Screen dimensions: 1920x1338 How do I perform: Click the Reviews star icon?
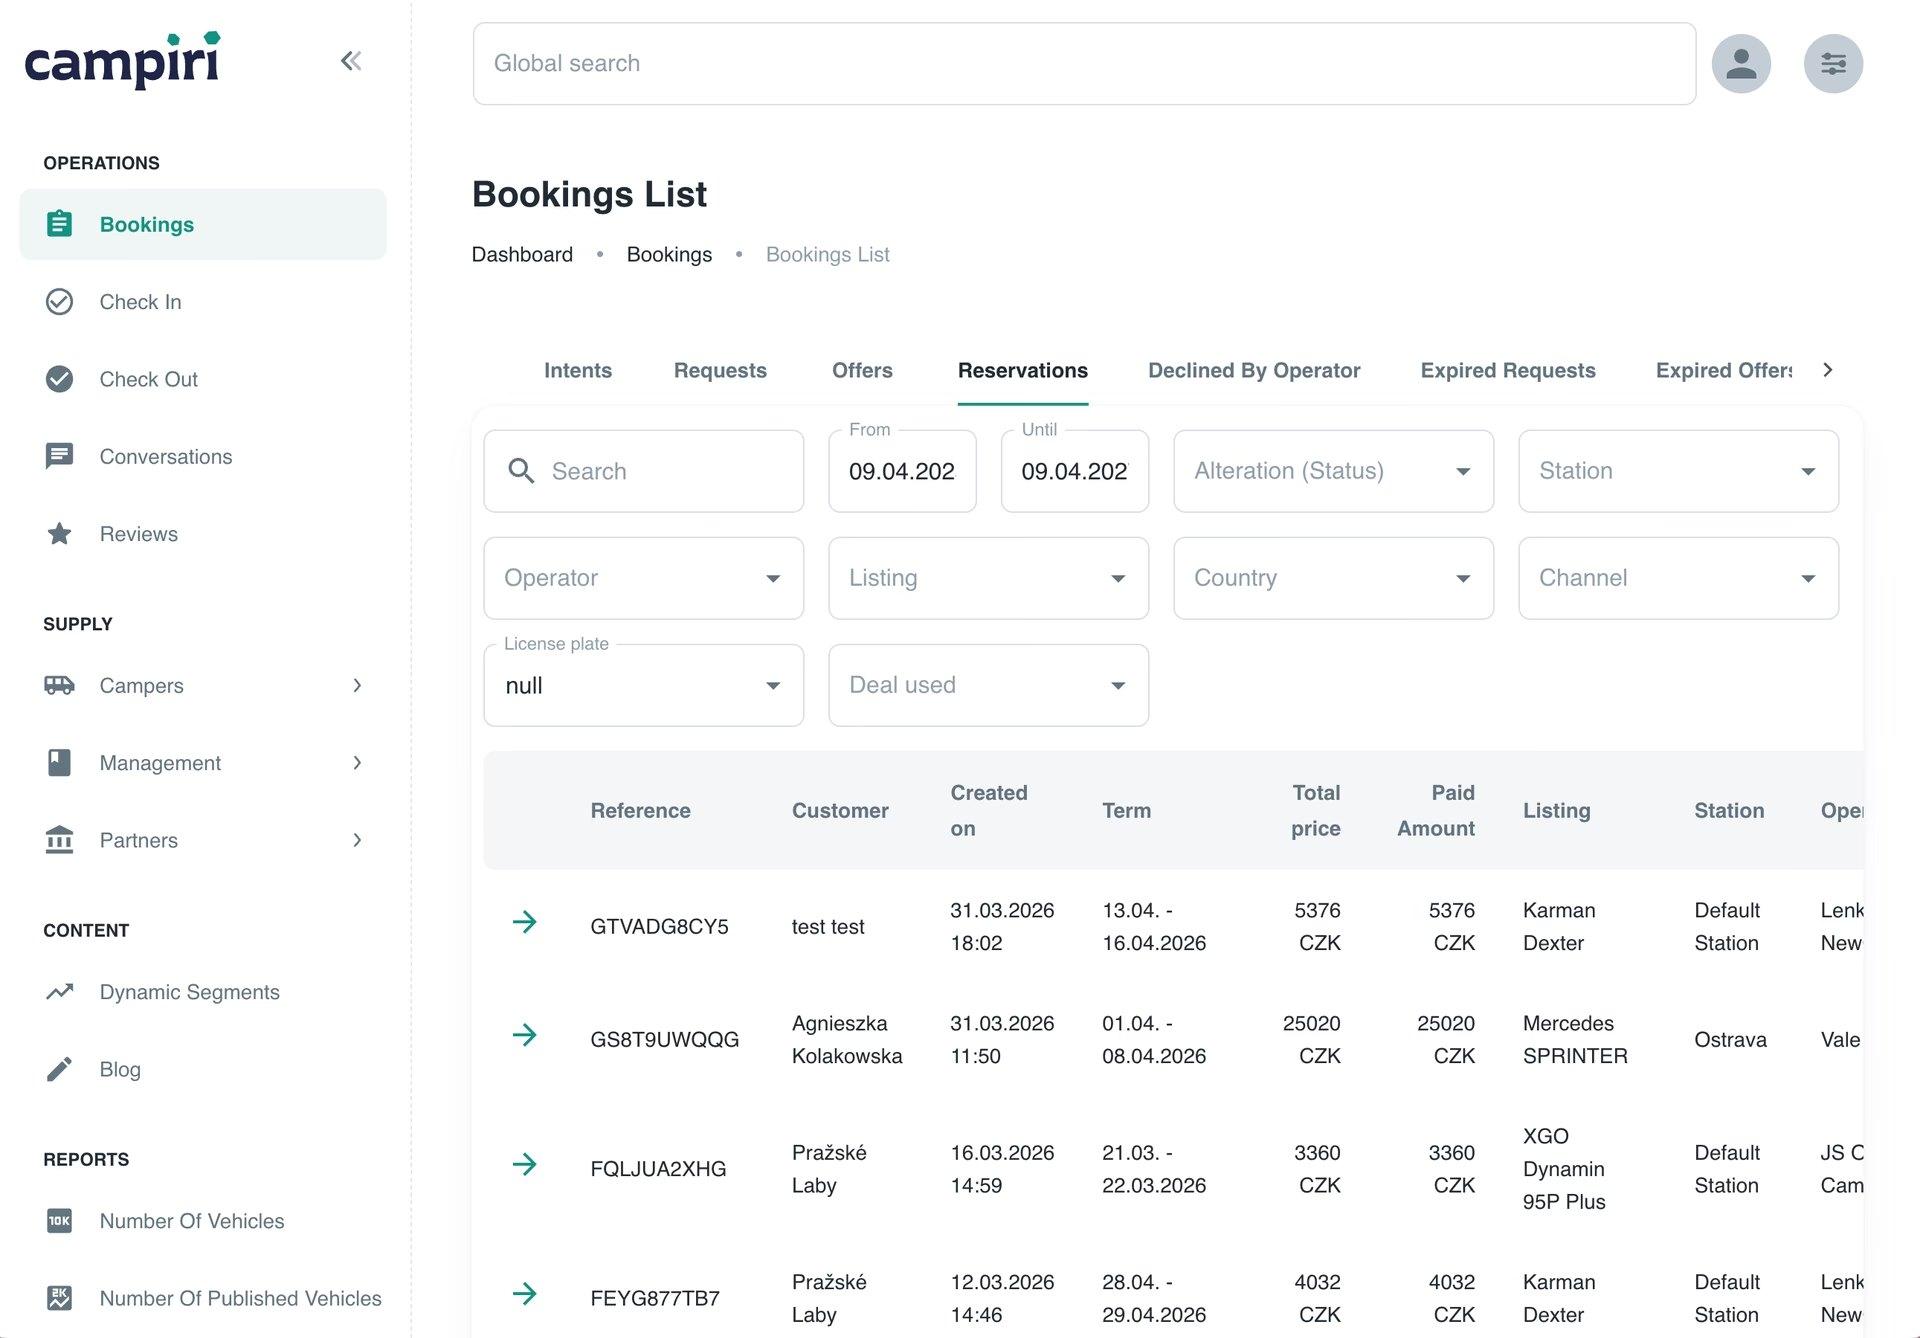pyautogui.click(x=60, y=534)
